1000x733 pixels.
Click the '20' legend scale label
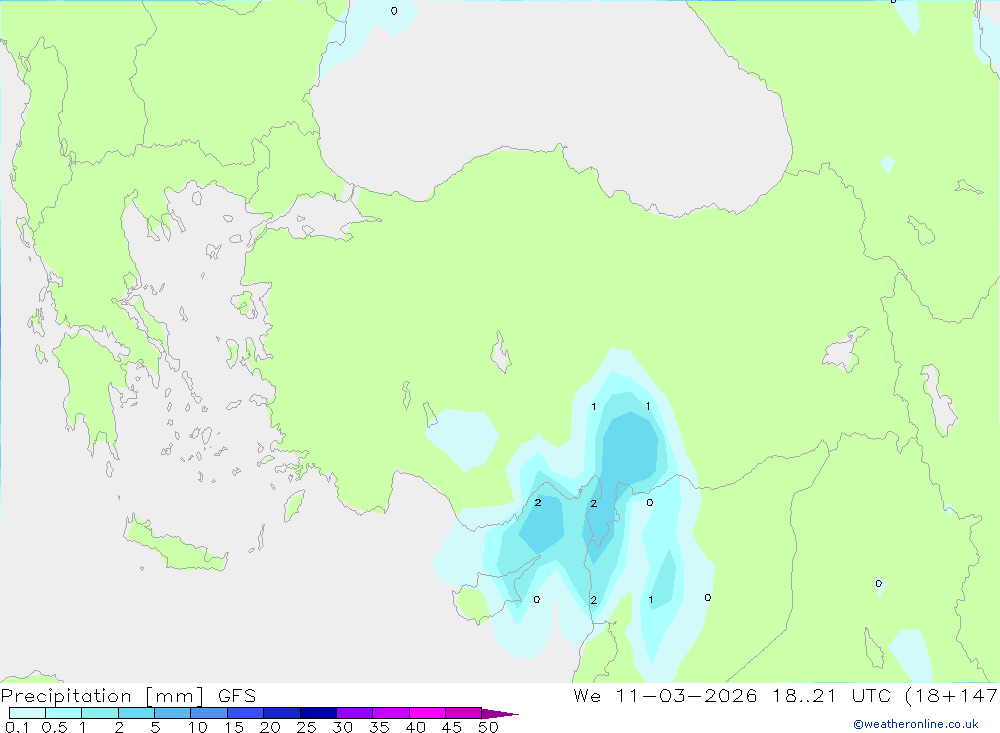click(270, 727)
